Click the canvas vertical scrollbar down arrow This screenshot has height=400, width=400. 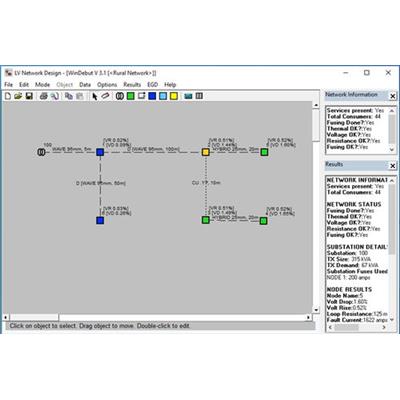click(x=316, y=310)
